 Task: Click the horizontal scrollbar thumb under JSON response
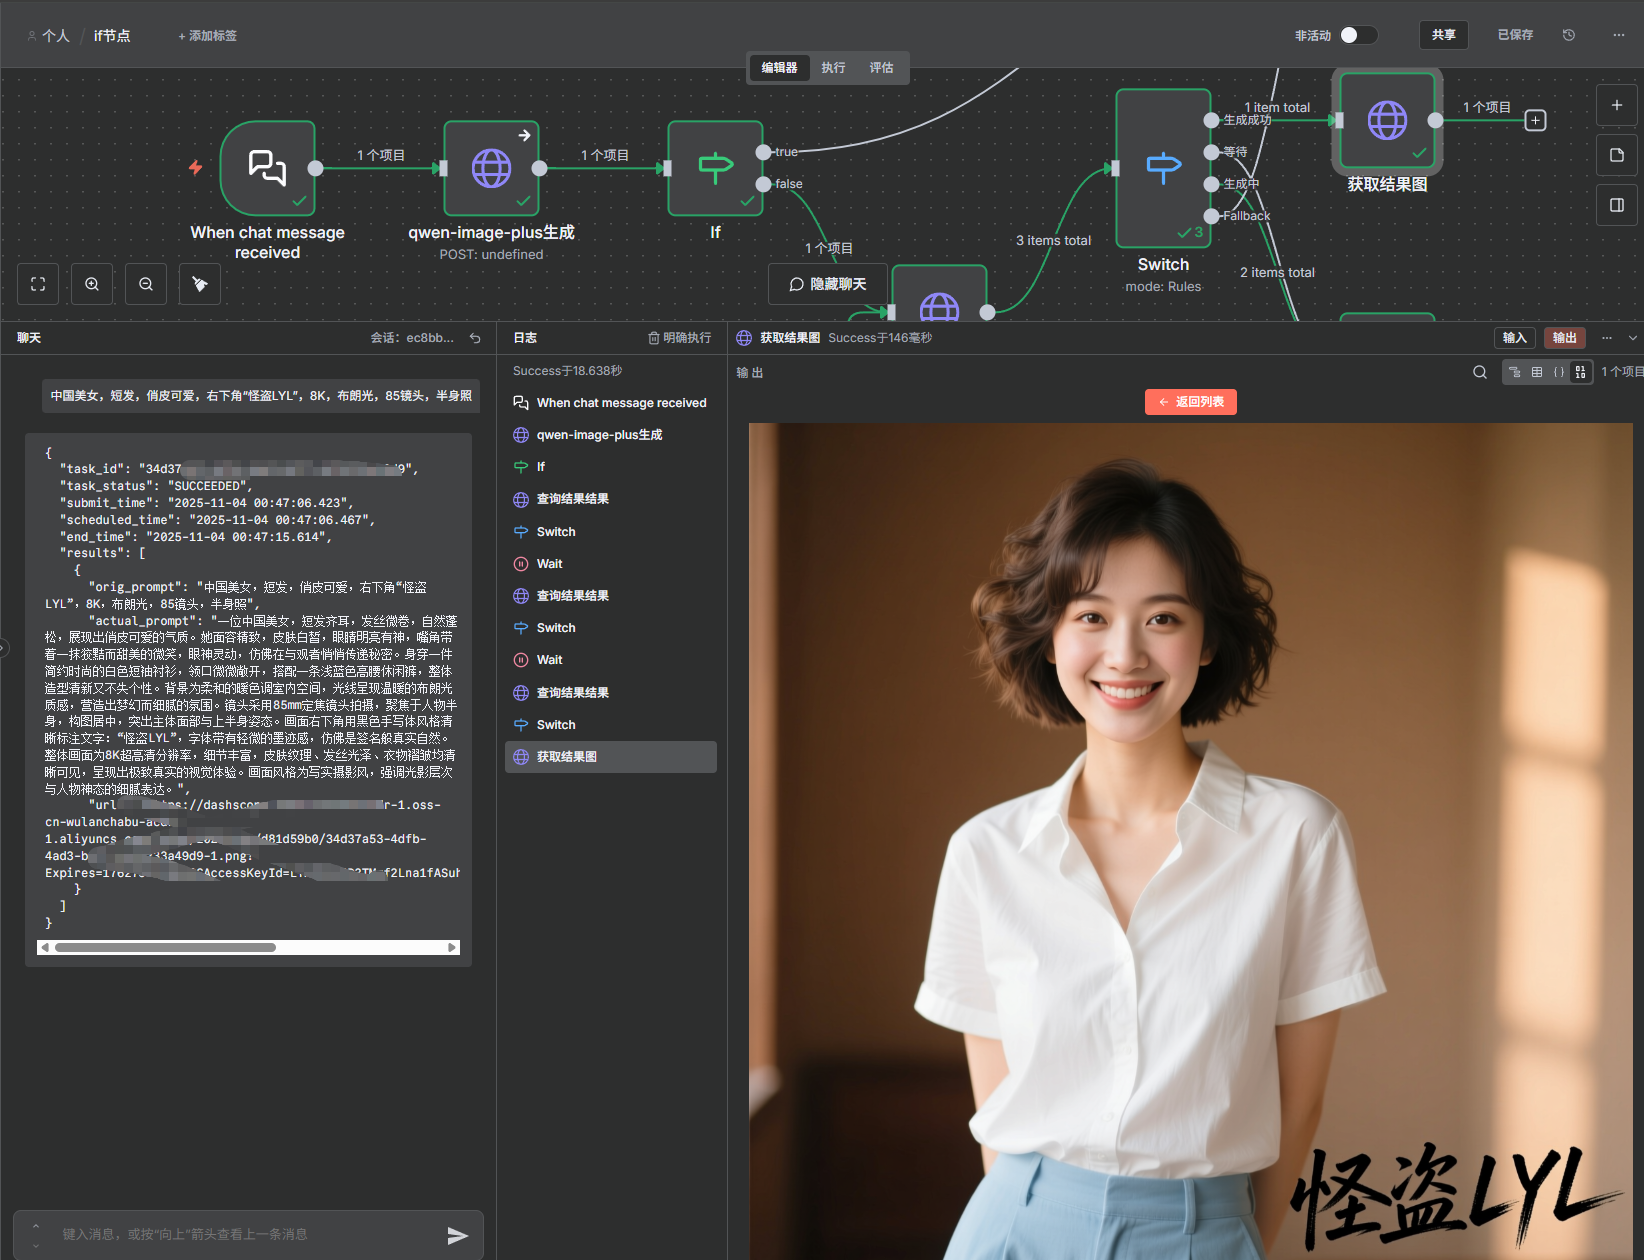tap(165, 947)
